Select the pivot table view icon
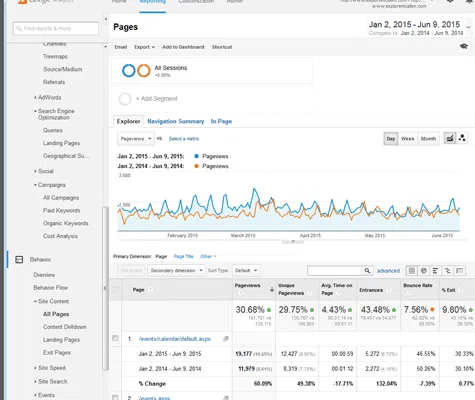The image size is (475, 400). click(x=460, y=271)
